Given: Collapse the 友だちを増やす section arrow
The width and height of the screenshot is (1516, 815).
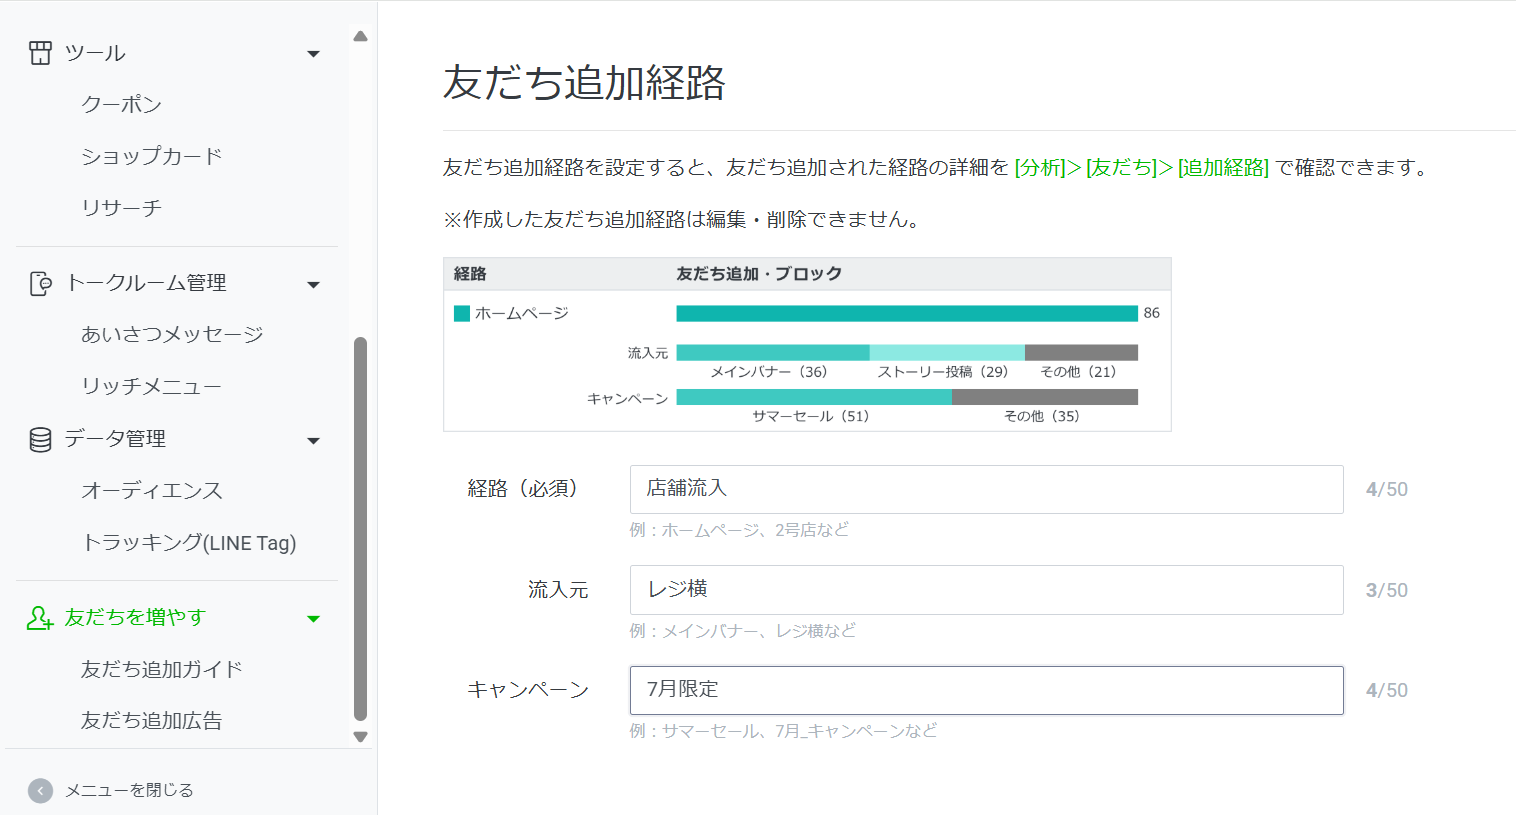Looking at the screenshot, I should pos(313,619).
